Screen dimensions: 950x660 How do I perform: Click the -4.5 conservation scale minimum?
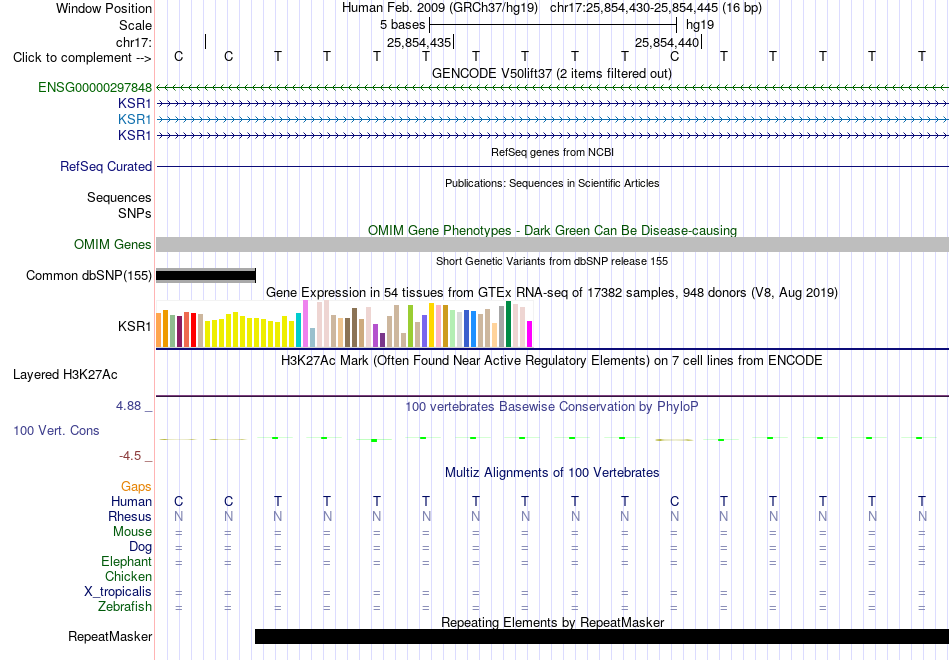(130, 456)
